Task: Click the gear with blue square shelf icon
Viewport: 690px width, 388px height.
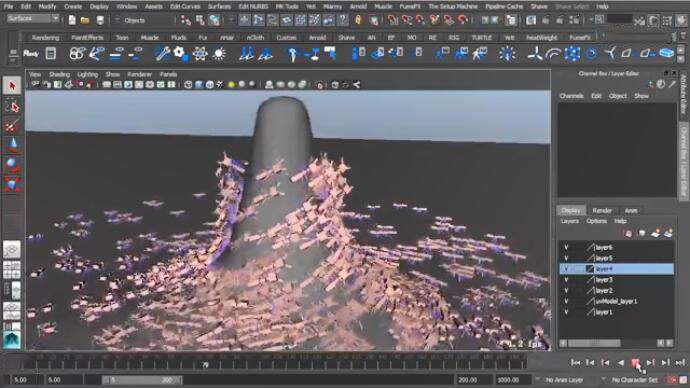Action: click(x=180, y=54)
